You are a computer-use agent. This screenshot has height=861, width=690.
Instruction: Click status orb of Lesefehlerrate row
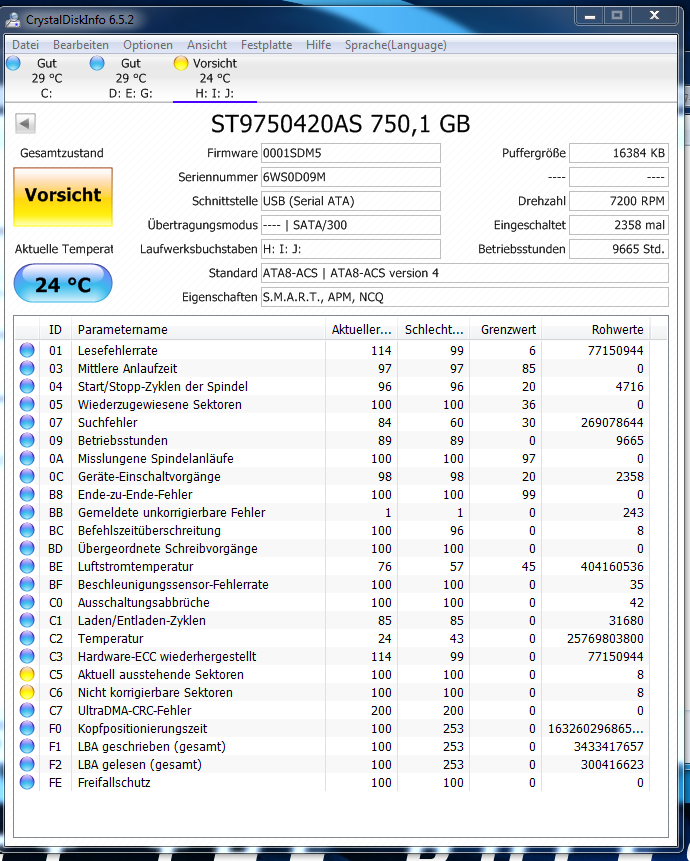point(27,350)
